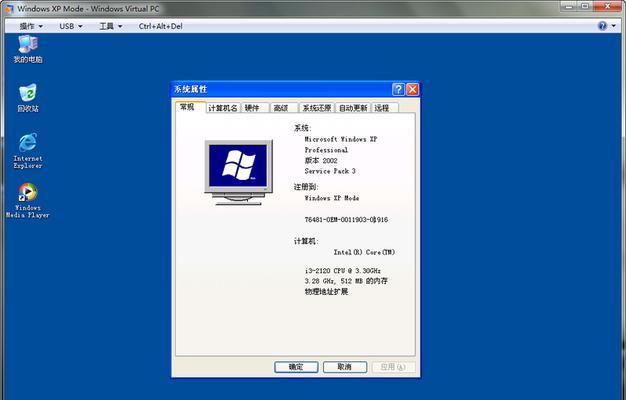This screenshot has width=626, height=400.
Task: Click the 'Professional' edition text
Action: 326,150
